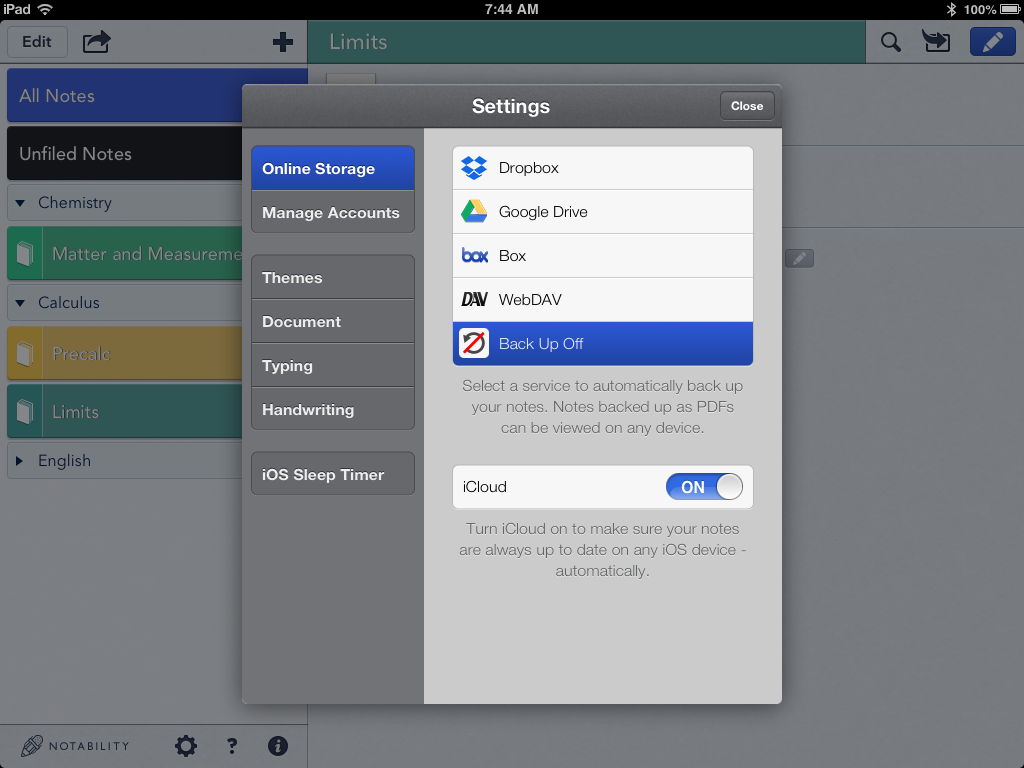Turn off the iCloud switch
The width and height of the screenshot is (1024, 768).
704,487
